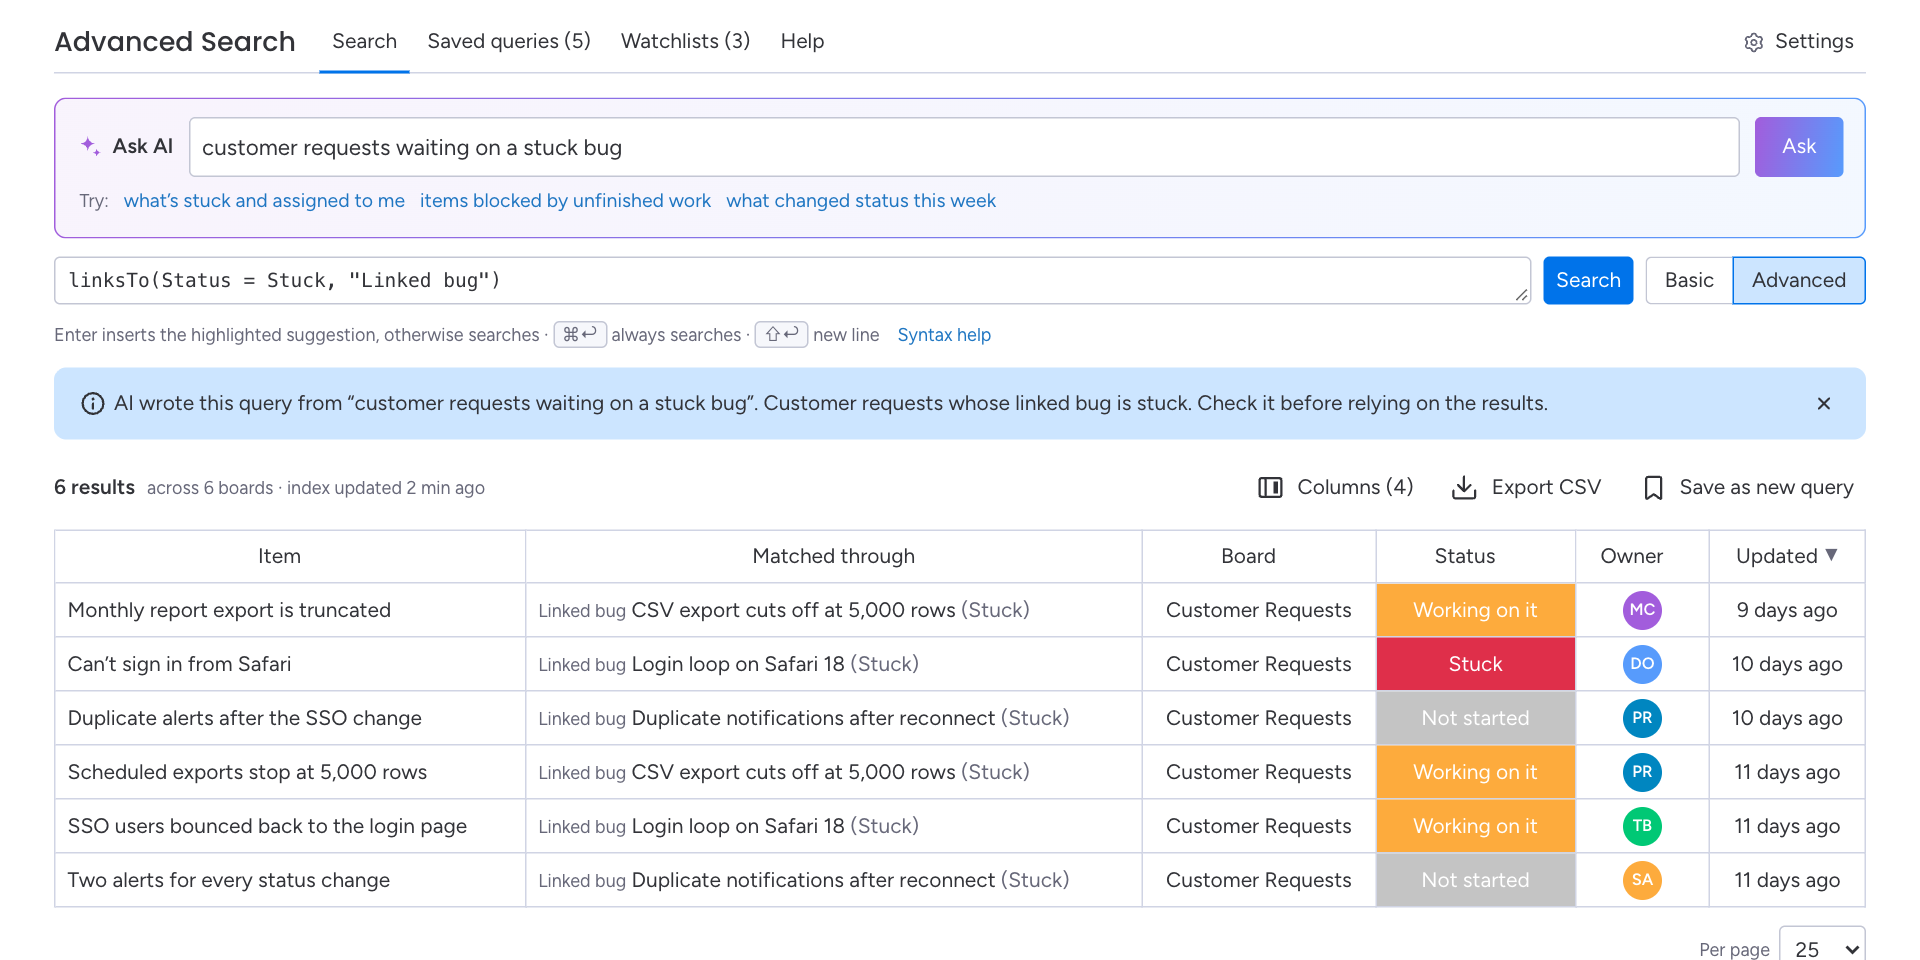Dismiss the AI query notice banner
The image size is (1920, 960).
coord(1823,403)
